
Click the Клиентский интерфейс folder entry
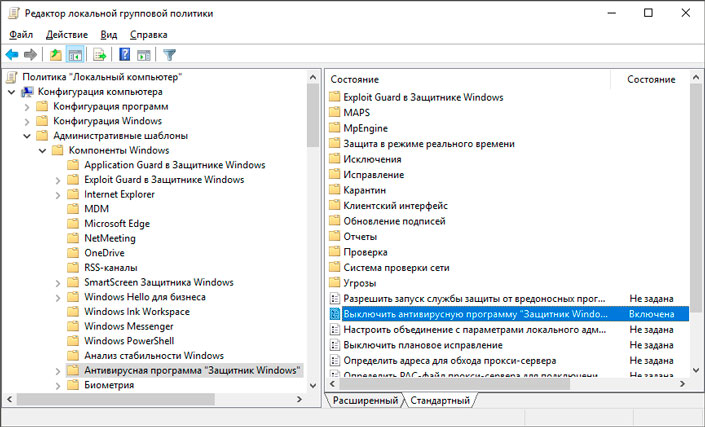point(396,205)
